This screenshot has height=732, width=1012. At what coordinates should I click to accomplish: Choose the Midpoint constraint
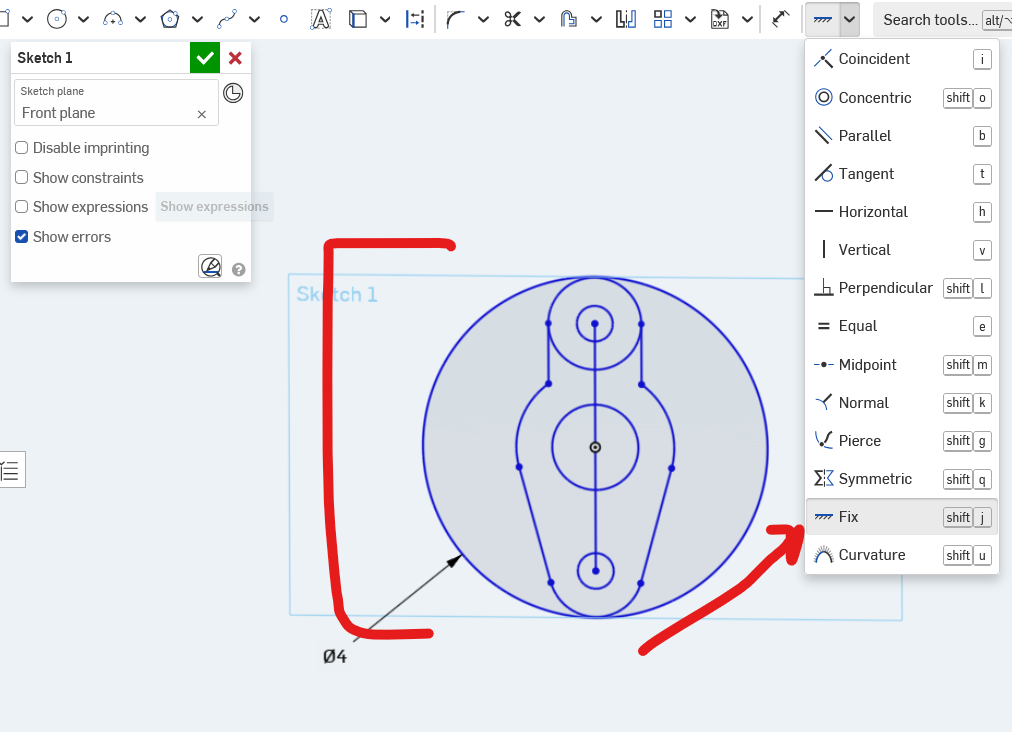(x=902, y=365)
